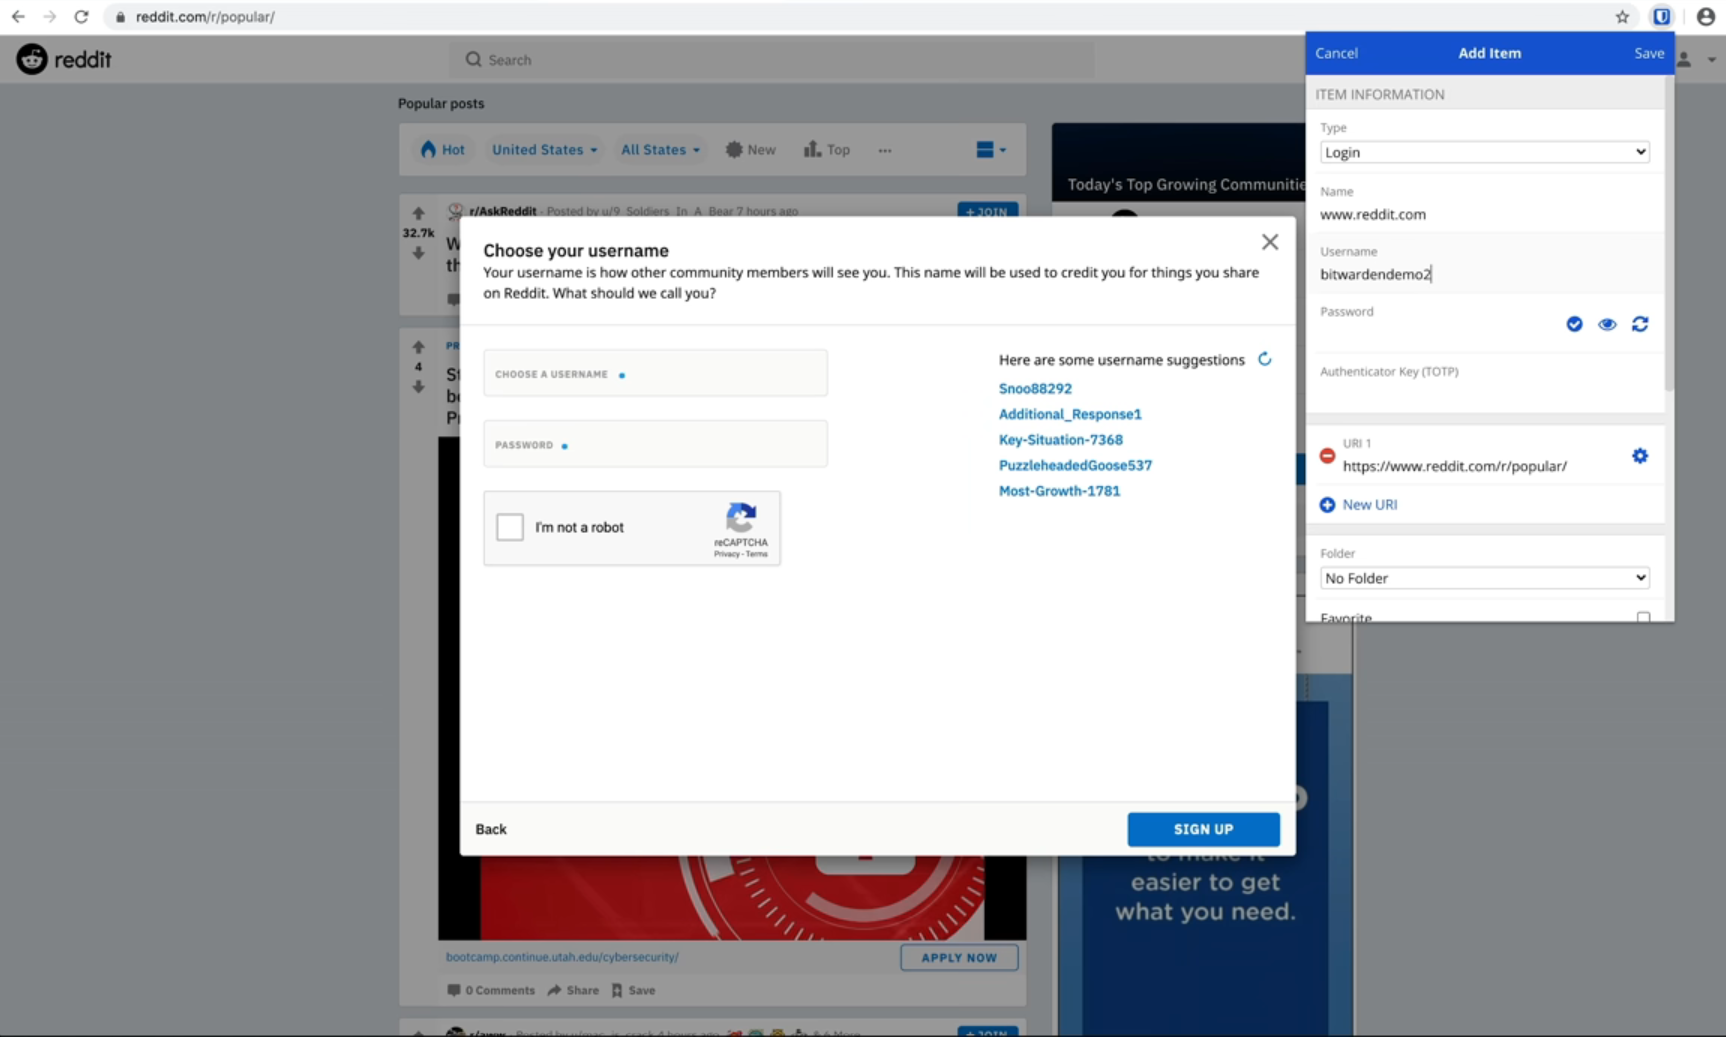Select the New sort tab
The image size is (1726, 1037).
pyautogui.click(x=750, y=150)
